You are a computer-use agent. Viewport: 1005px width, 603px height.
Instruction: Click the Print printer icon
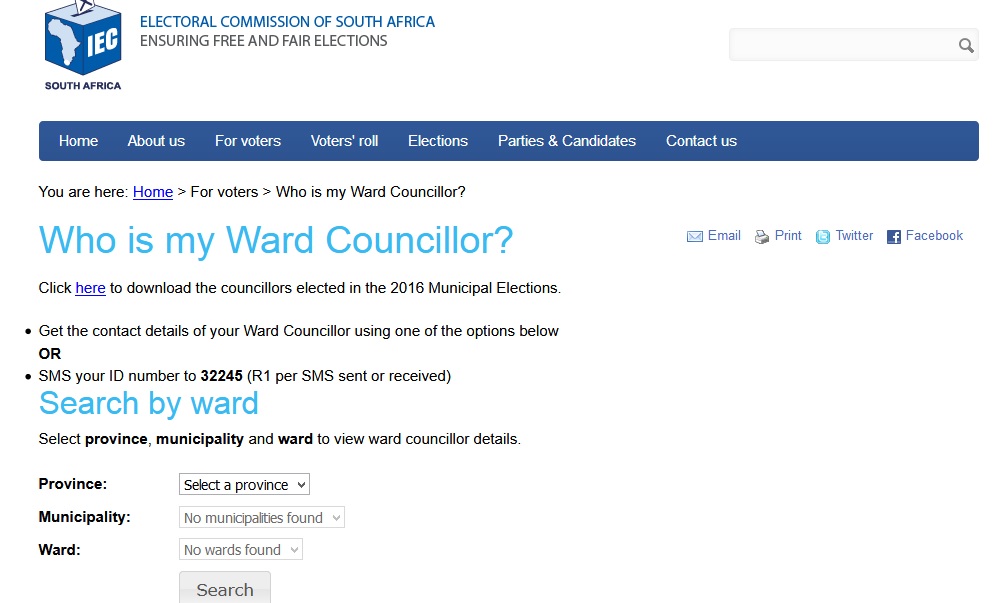click(x=762, y=237)
